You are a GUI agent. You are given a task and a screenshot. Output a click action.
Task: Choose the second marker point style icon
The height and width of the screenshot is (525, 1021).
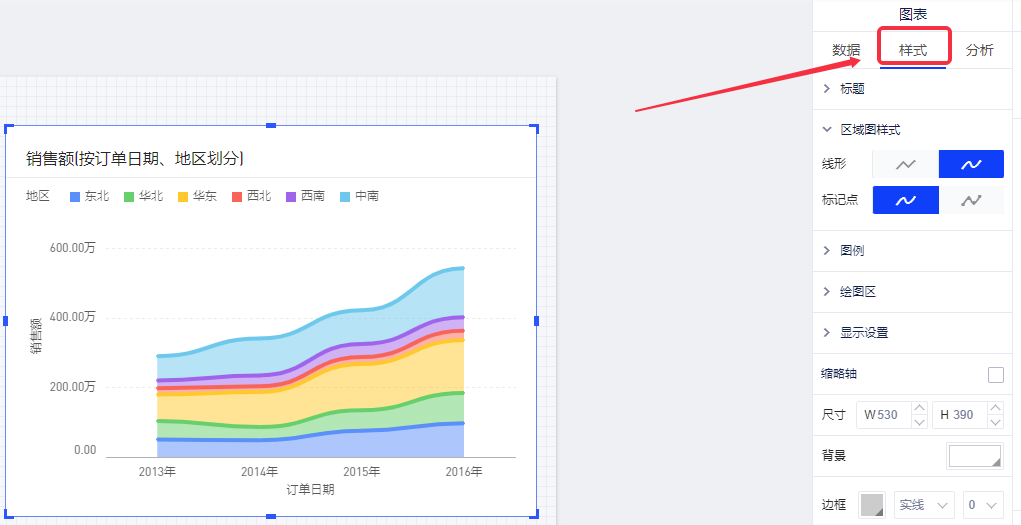[x=971, y=200]
